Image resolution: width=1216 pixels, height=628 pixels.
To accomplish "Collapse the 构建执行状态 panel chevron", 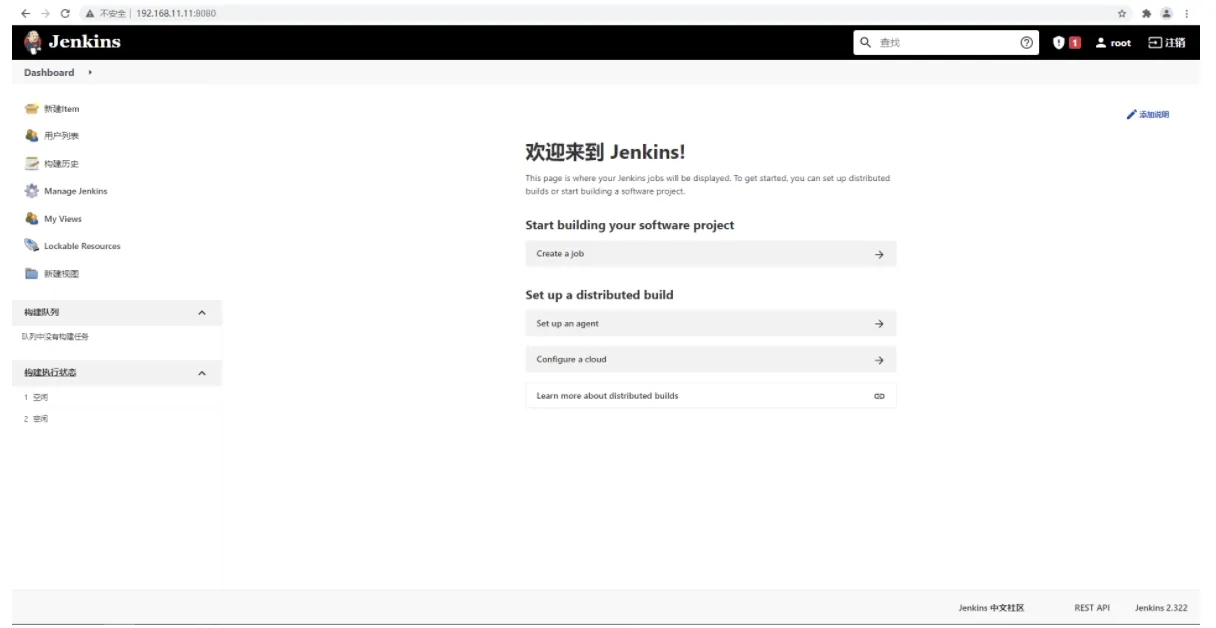I will pyautogui.click(x=202, y=373).
